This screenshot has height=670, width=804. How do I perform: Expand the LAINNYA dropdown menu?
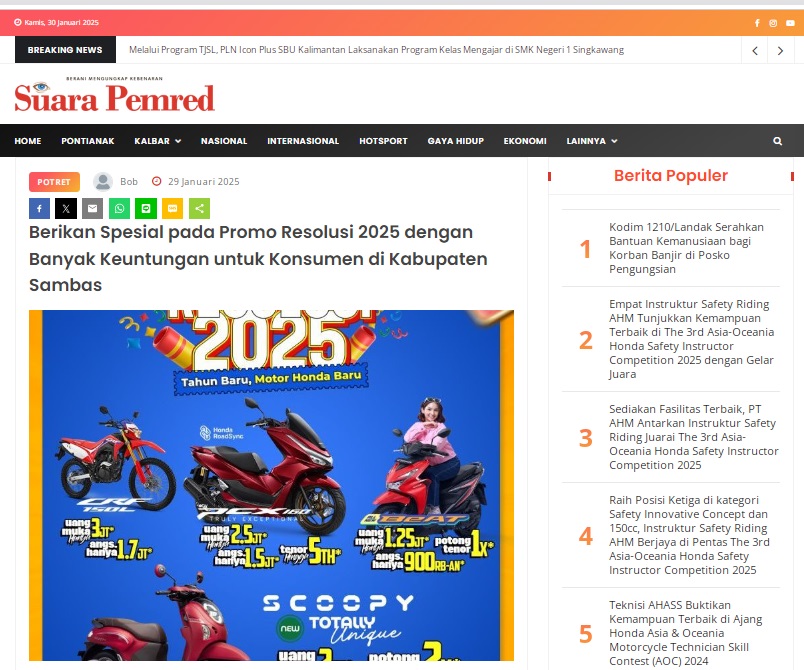click(592, 141)
